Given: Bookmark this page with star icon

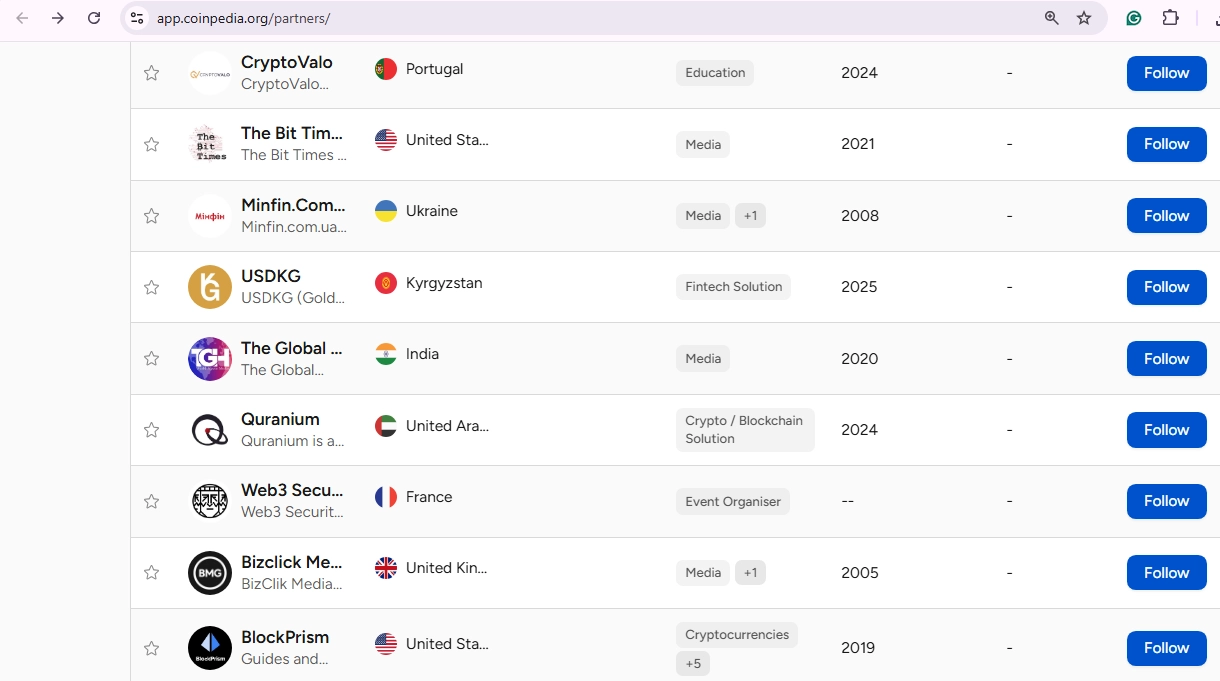Looking at the screenshot, I should (1084, 18).
